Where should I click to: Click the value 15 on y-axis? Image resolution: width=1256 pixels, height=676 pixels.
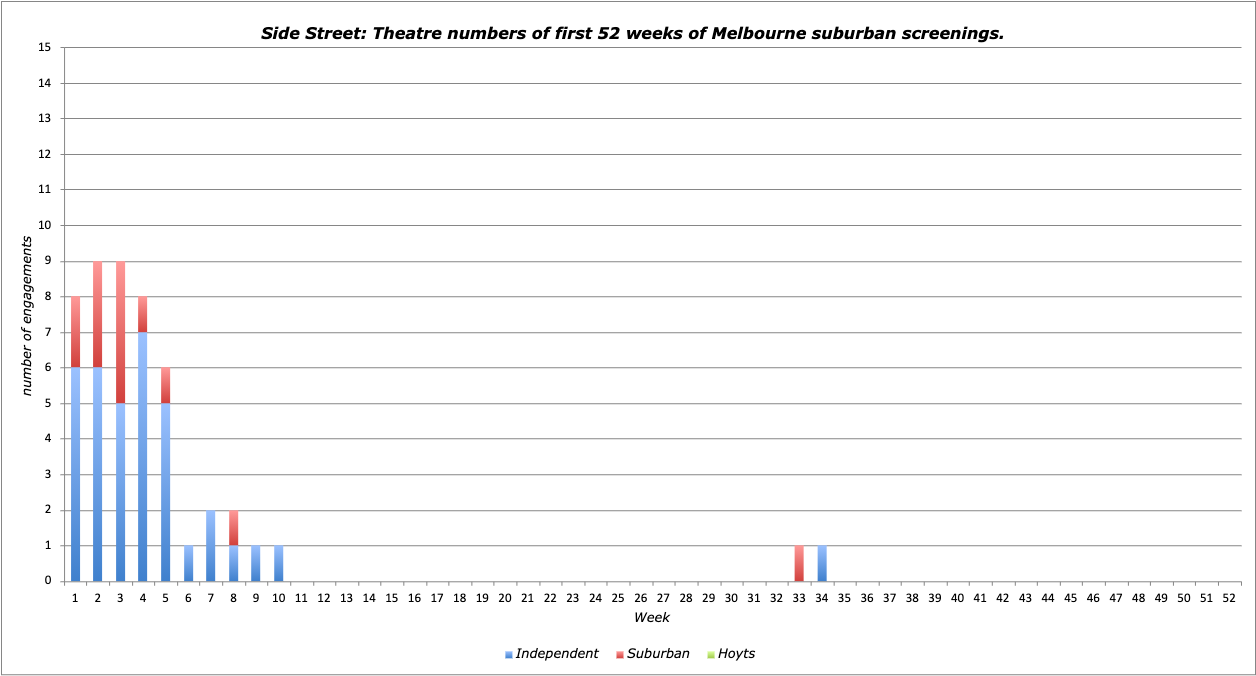coord(44,47)
